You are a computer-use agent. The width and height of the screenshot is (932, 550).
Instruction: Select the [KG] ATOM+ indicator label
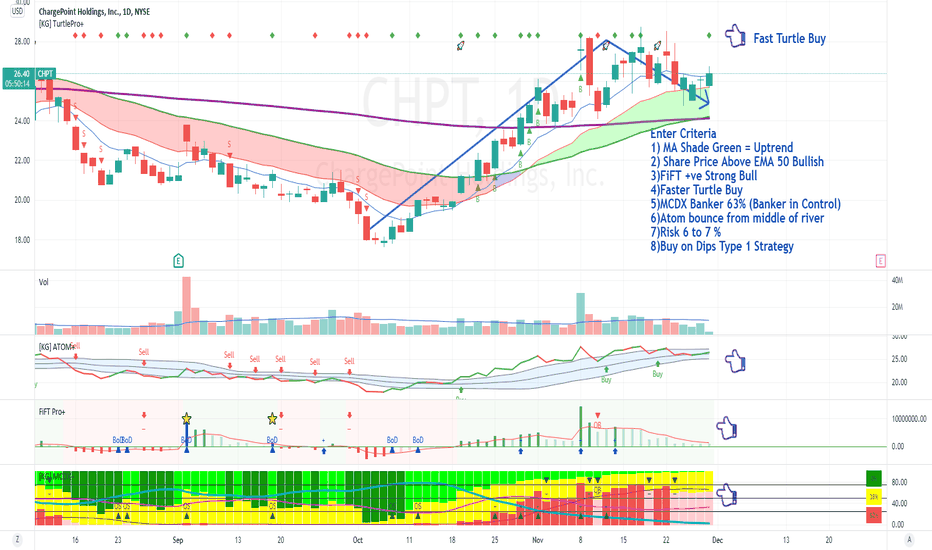pos(57,347)
